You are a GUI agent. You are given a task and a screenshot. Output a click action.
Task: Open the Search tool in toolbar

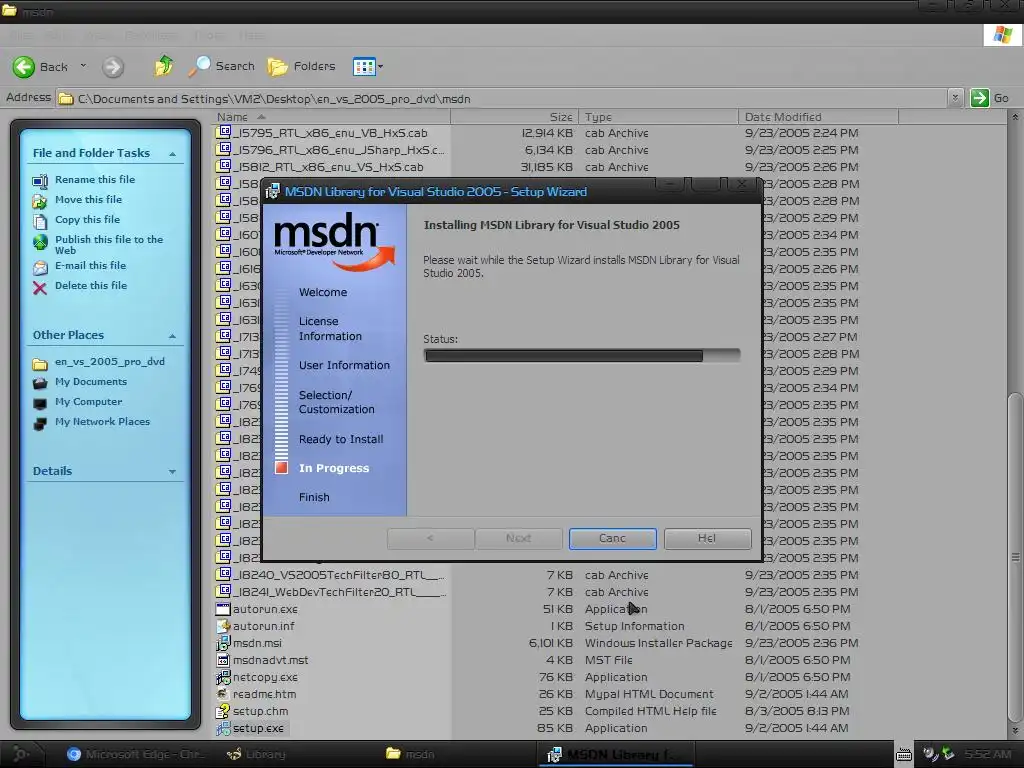tap(221, 66)
